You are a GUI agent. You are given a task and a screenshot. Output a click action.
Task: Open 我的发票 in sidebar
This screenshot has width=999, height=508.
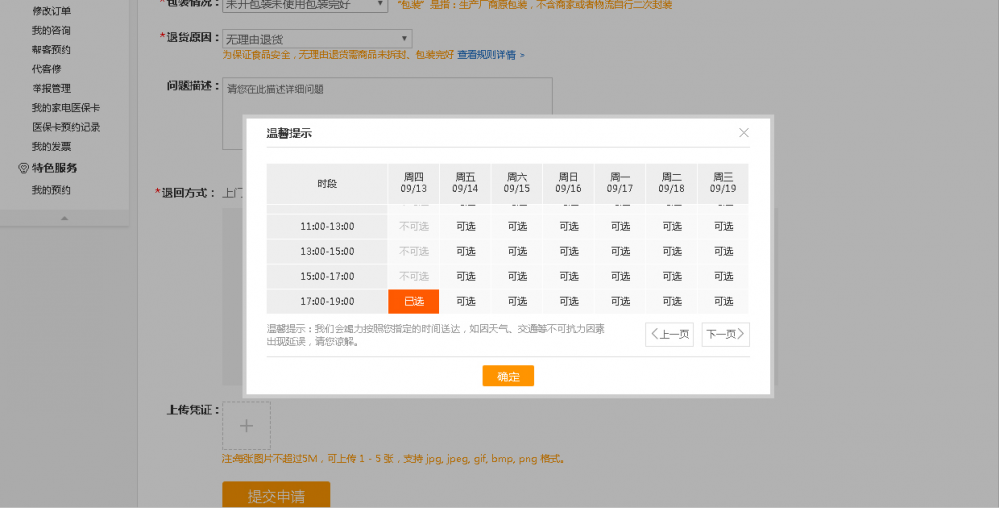(x=52, y=147)
